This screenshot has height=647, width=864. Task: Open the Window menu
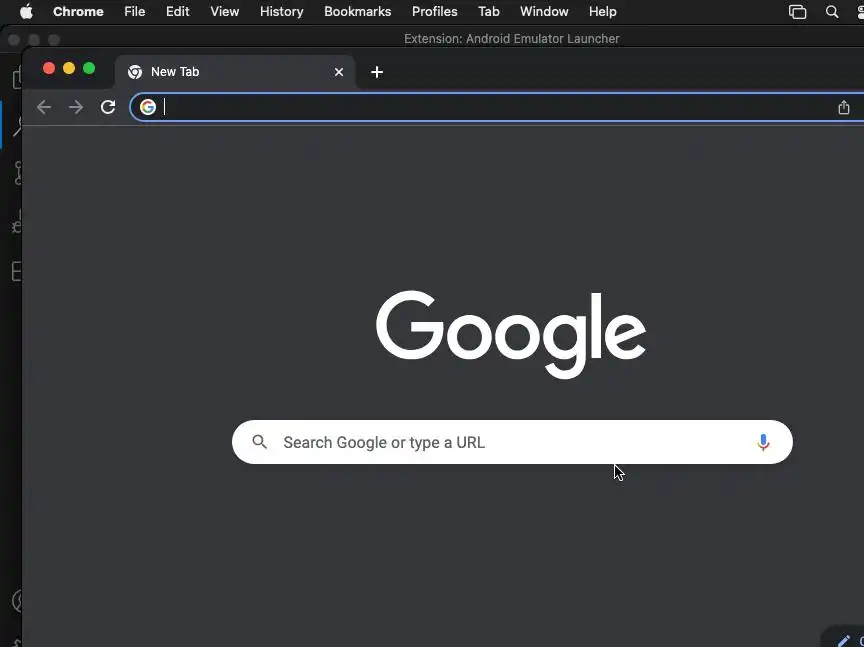coord(544,12)
